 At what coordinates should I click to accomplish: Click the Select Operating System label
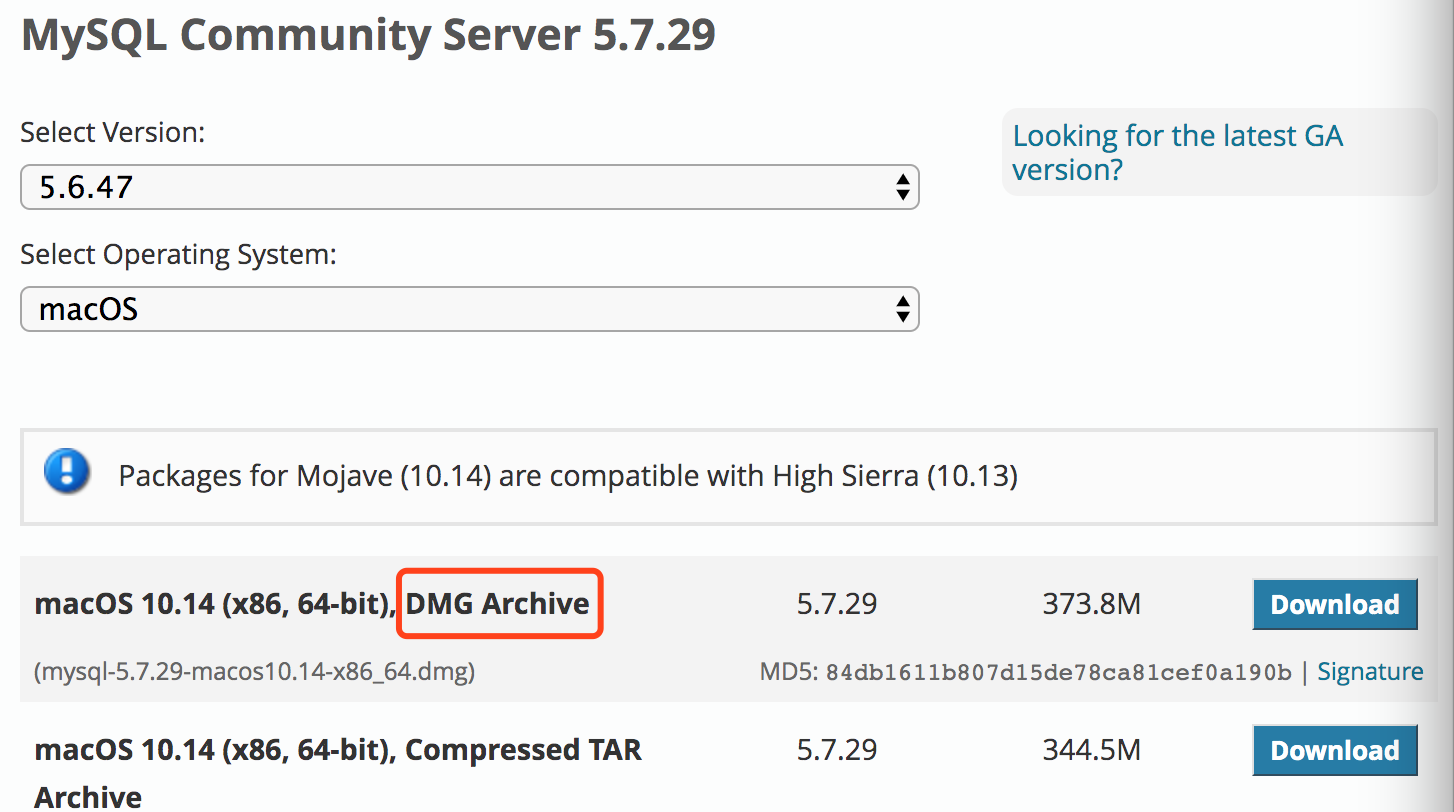coord(178,255)
